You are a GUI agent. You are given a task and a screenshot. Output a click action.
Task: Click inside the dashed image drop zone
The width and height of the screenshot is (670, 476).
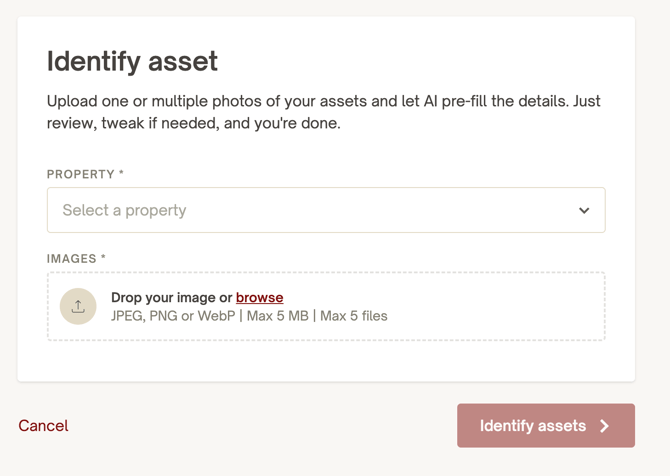[326, 306]
